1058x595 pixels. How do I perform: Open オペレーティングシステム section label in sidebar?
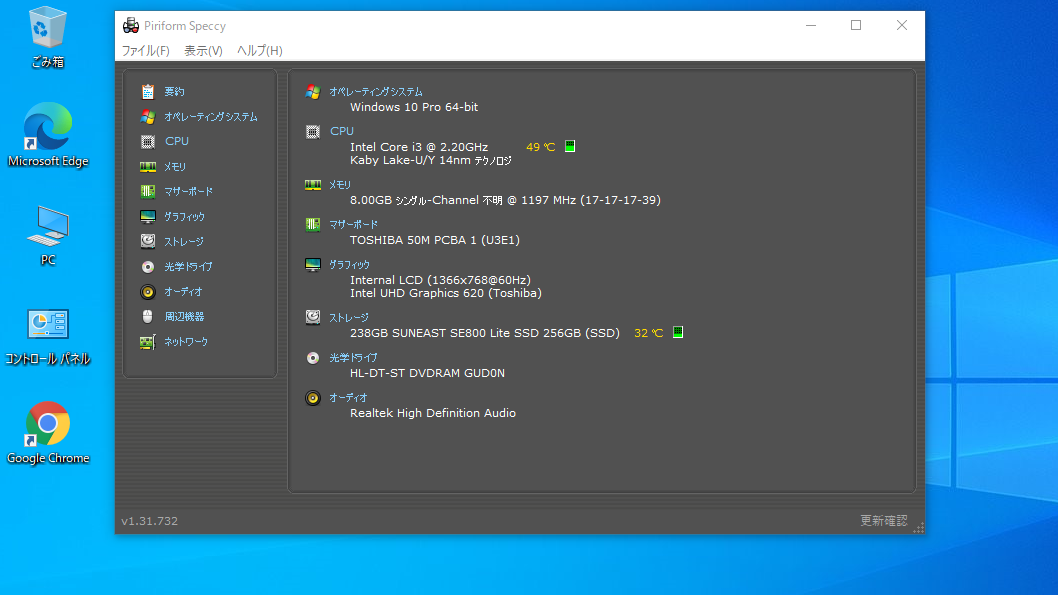(211, 117)
